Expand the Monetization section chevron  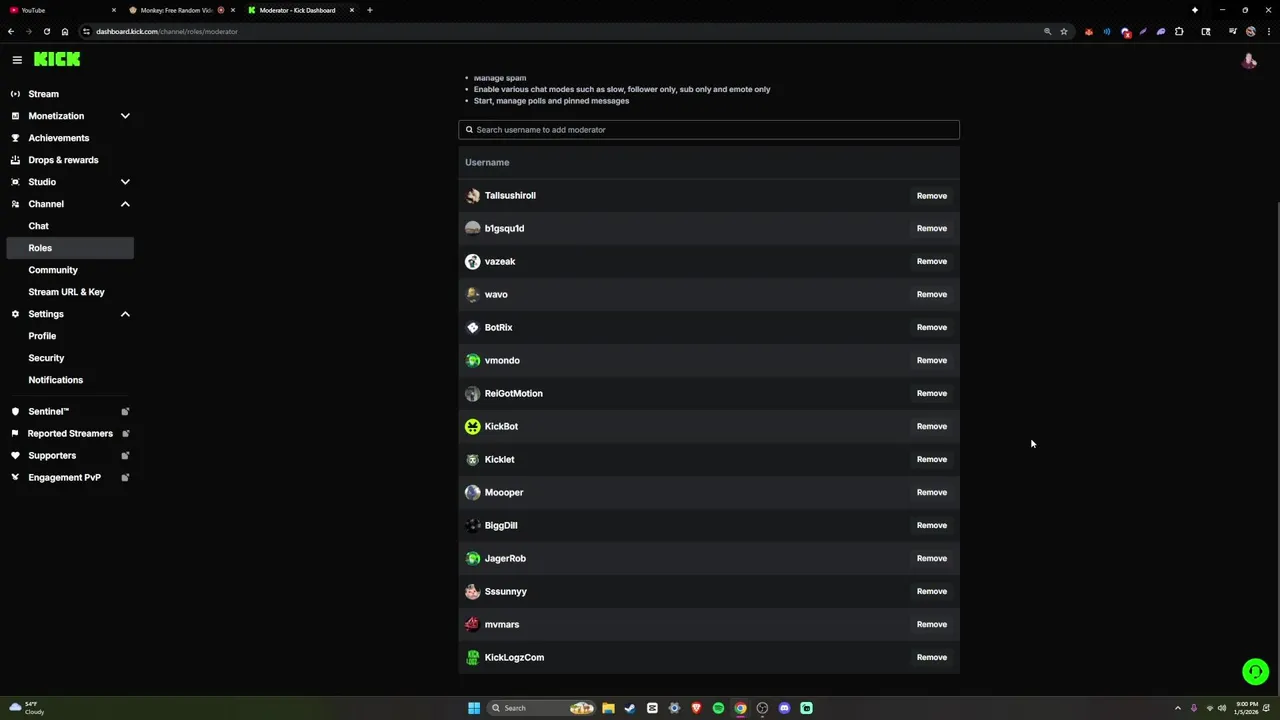[125, 116]
